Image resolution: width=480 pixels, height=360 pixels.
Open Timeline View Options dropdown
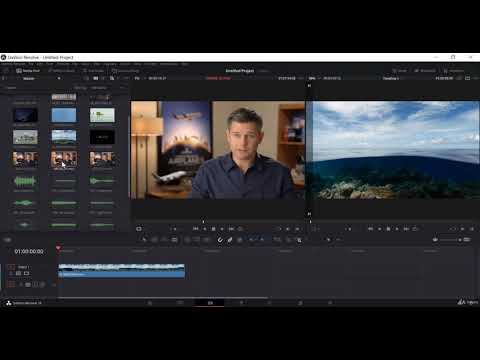point(7,239)
